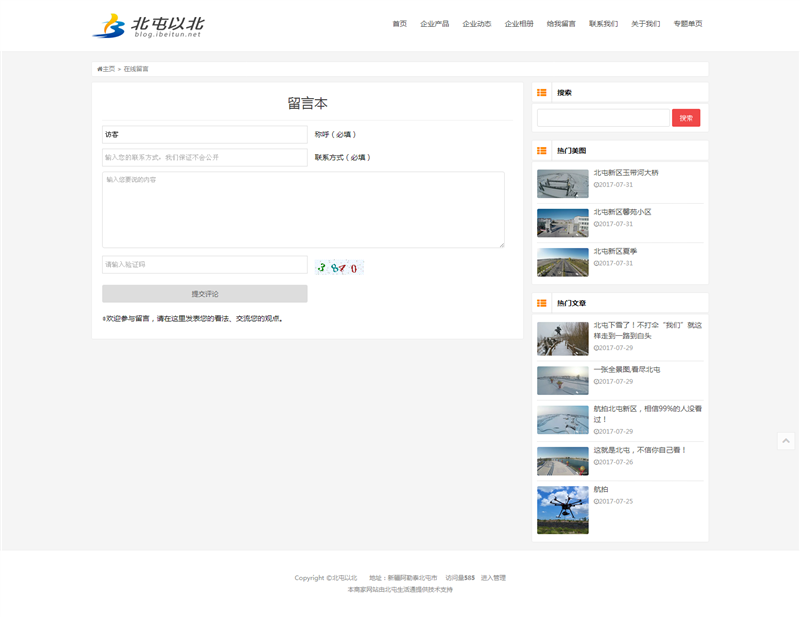The image size is (800, 617).
Task: Click the list icon beside 热门美图 heading
Action: pyautogui.click(x=542, y=151)
